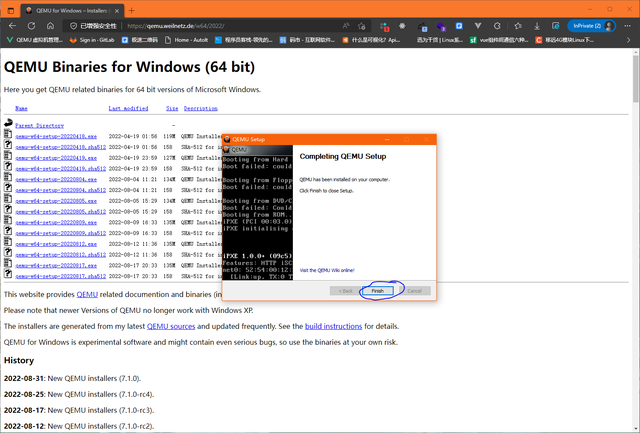Click Cancel in the QEMU Setup dialog
The image size is (640, 433).
point(414,291)
